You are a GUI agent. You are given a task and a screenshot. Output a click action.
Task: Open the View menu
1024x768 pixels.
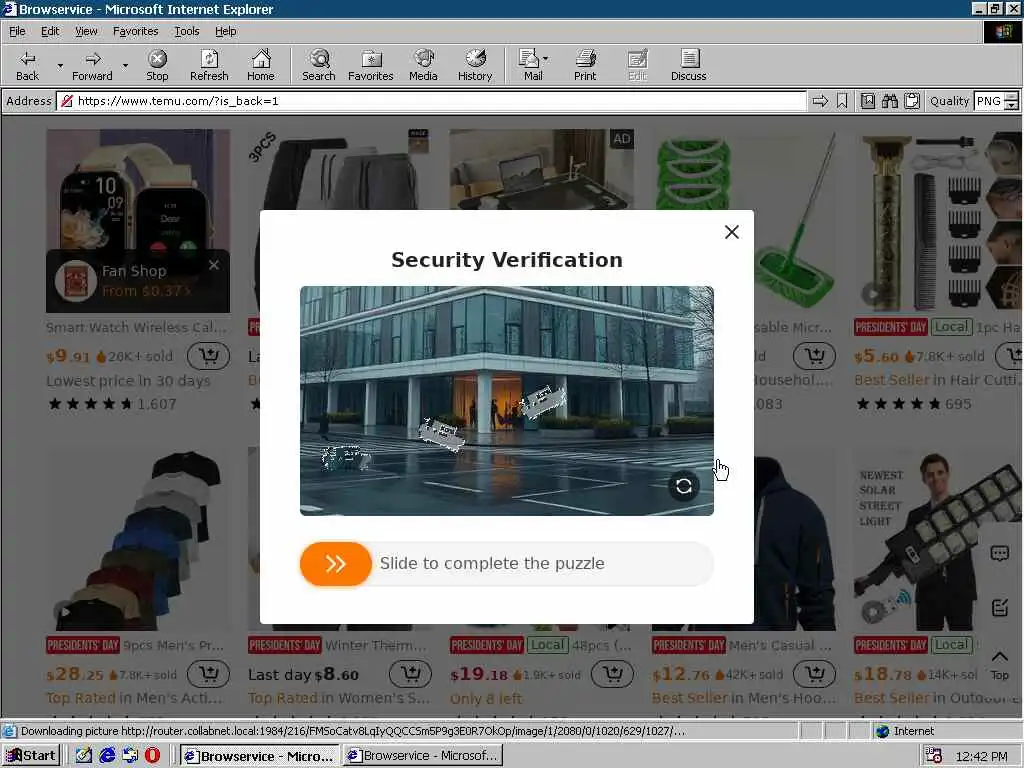click(86, 31)
